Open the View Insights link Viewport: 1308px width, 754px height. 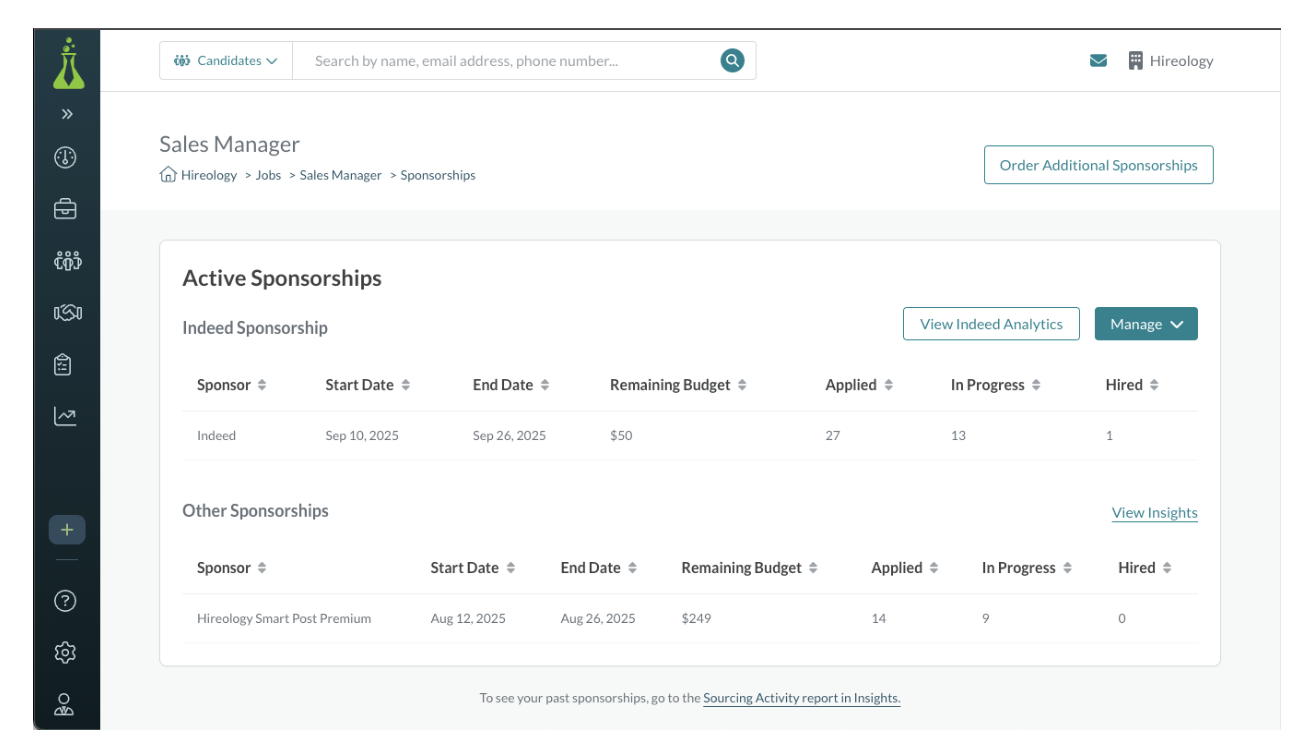[1154, 513]
